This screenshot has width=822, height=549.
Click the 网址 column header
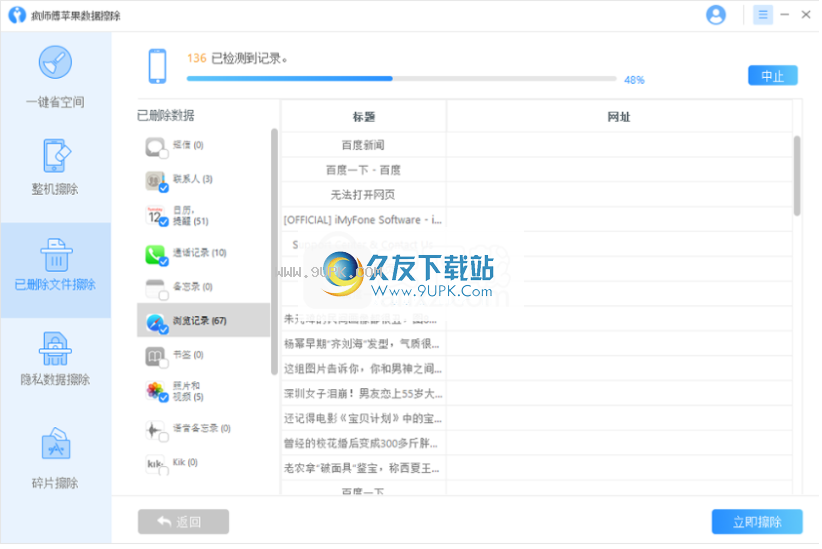(621, 117)
